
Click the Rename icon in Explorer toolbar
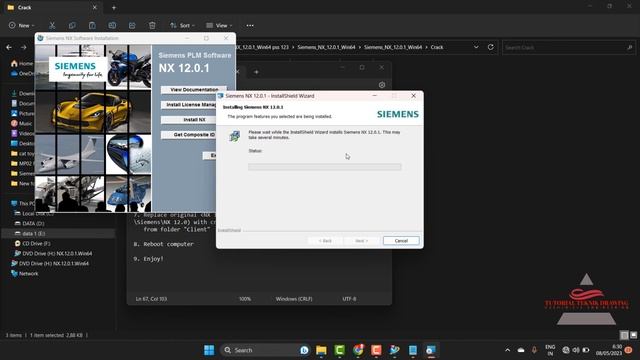[112, 25]
